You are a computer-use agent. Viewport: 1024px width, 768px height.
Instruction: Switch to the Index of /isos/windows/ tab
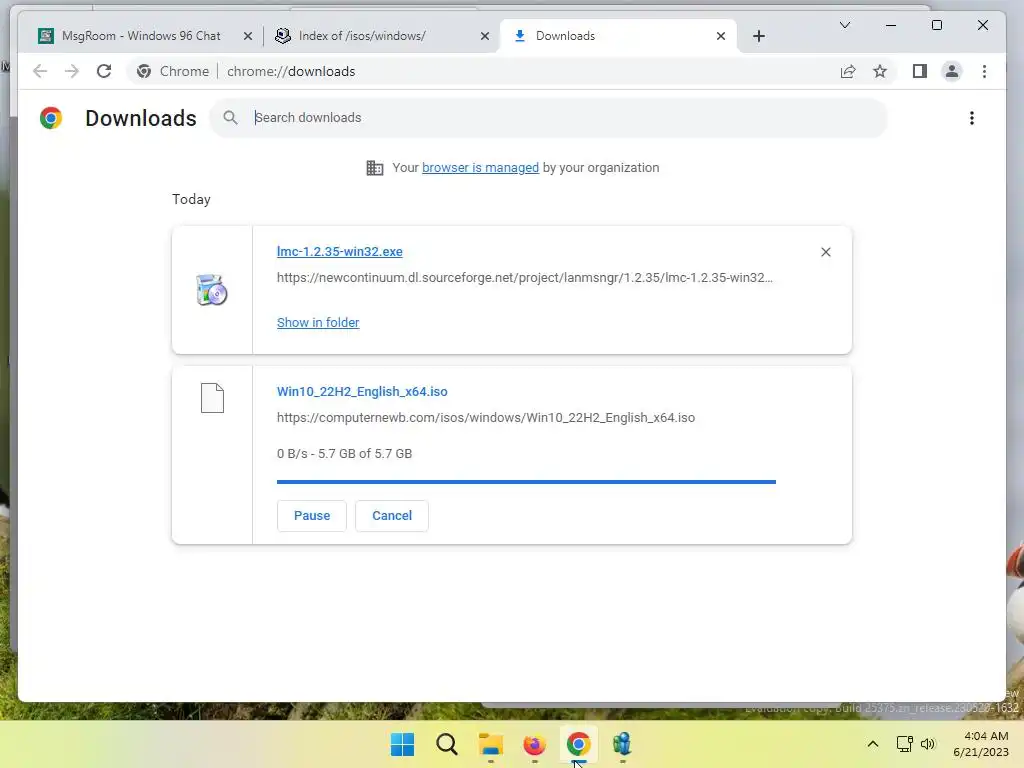361,36
